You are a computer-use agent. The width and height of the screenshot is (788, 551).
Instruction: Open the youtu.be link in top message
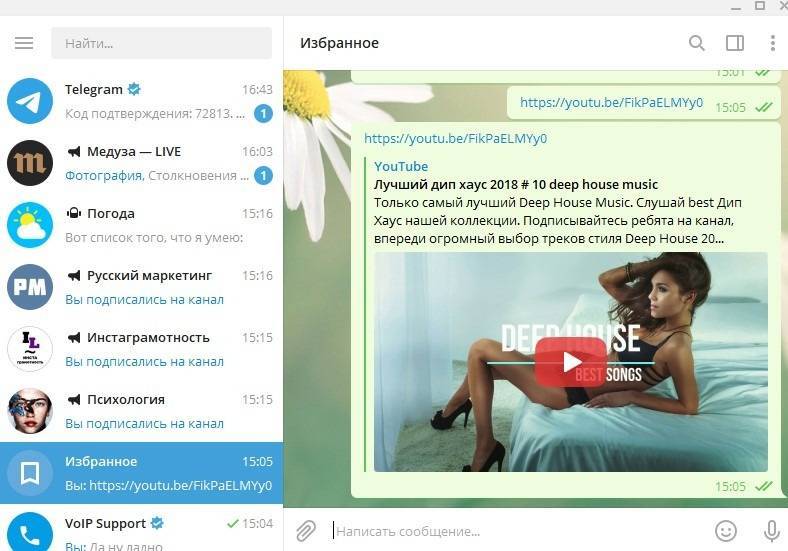(x=611, y=103)
